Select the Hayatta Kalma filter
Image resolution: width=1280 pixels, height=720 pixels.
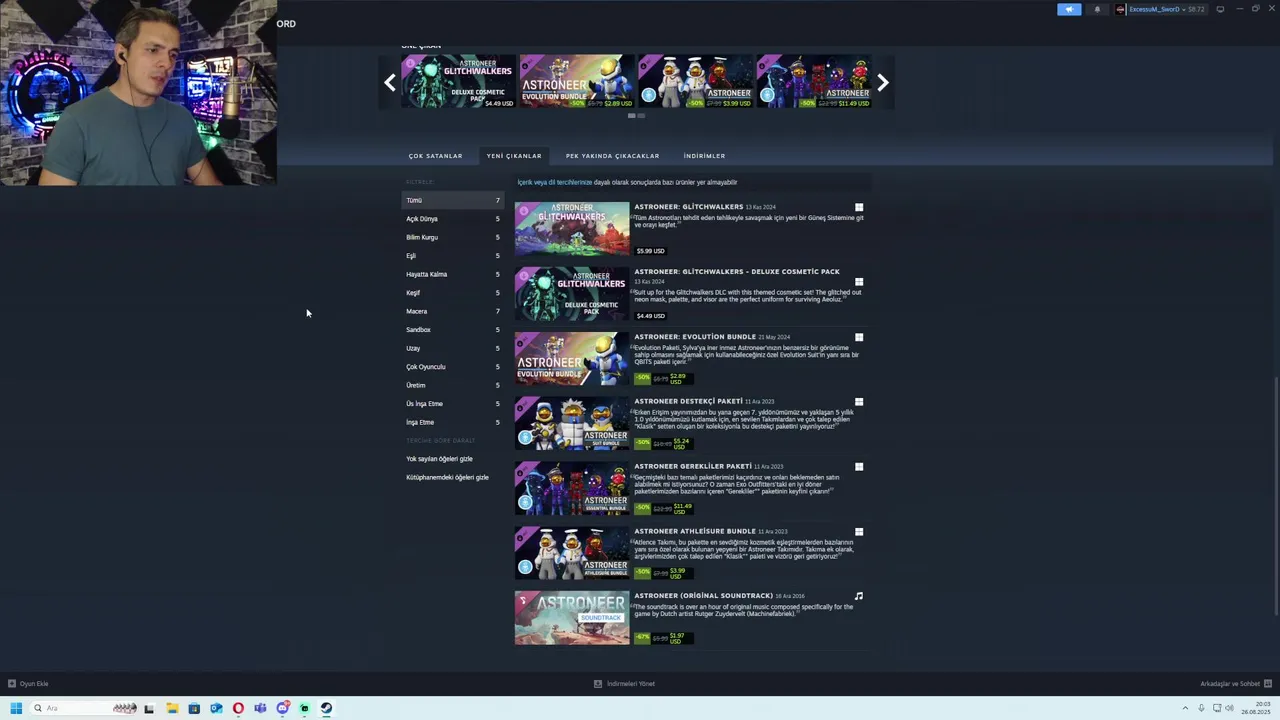coord(453,274)
